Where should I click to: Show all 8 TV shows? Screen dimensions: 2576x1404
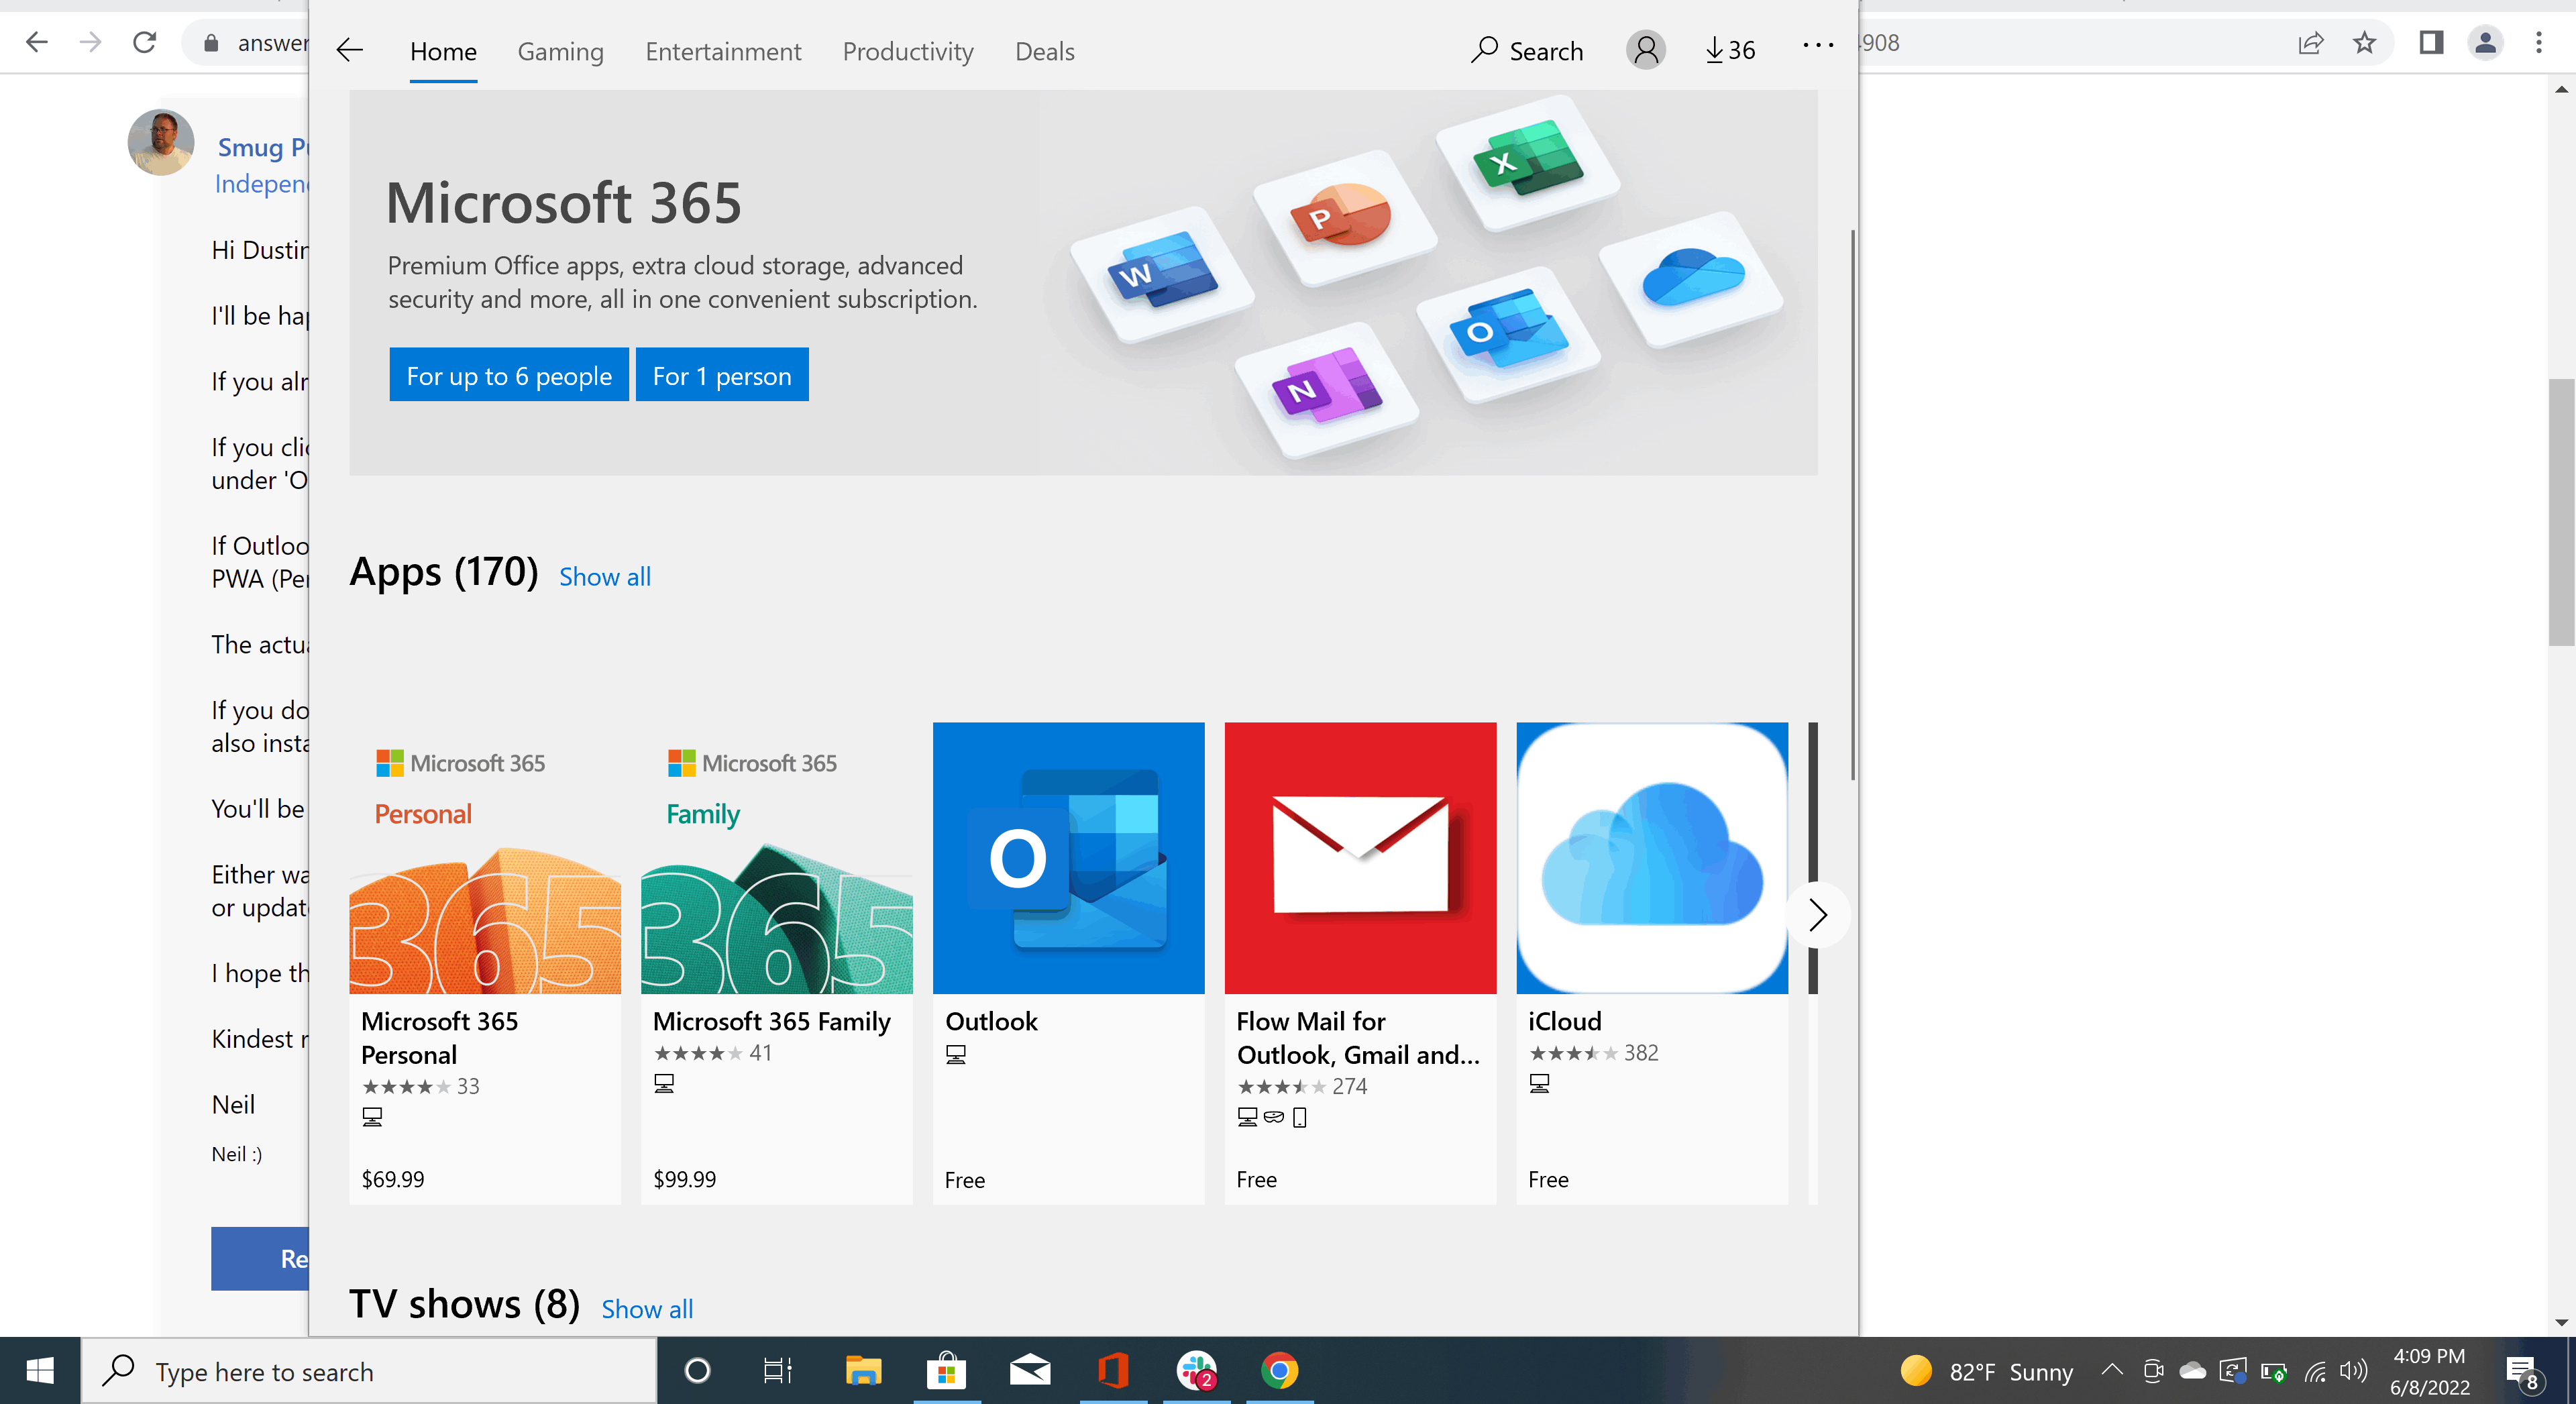(x=647, y=1309)
